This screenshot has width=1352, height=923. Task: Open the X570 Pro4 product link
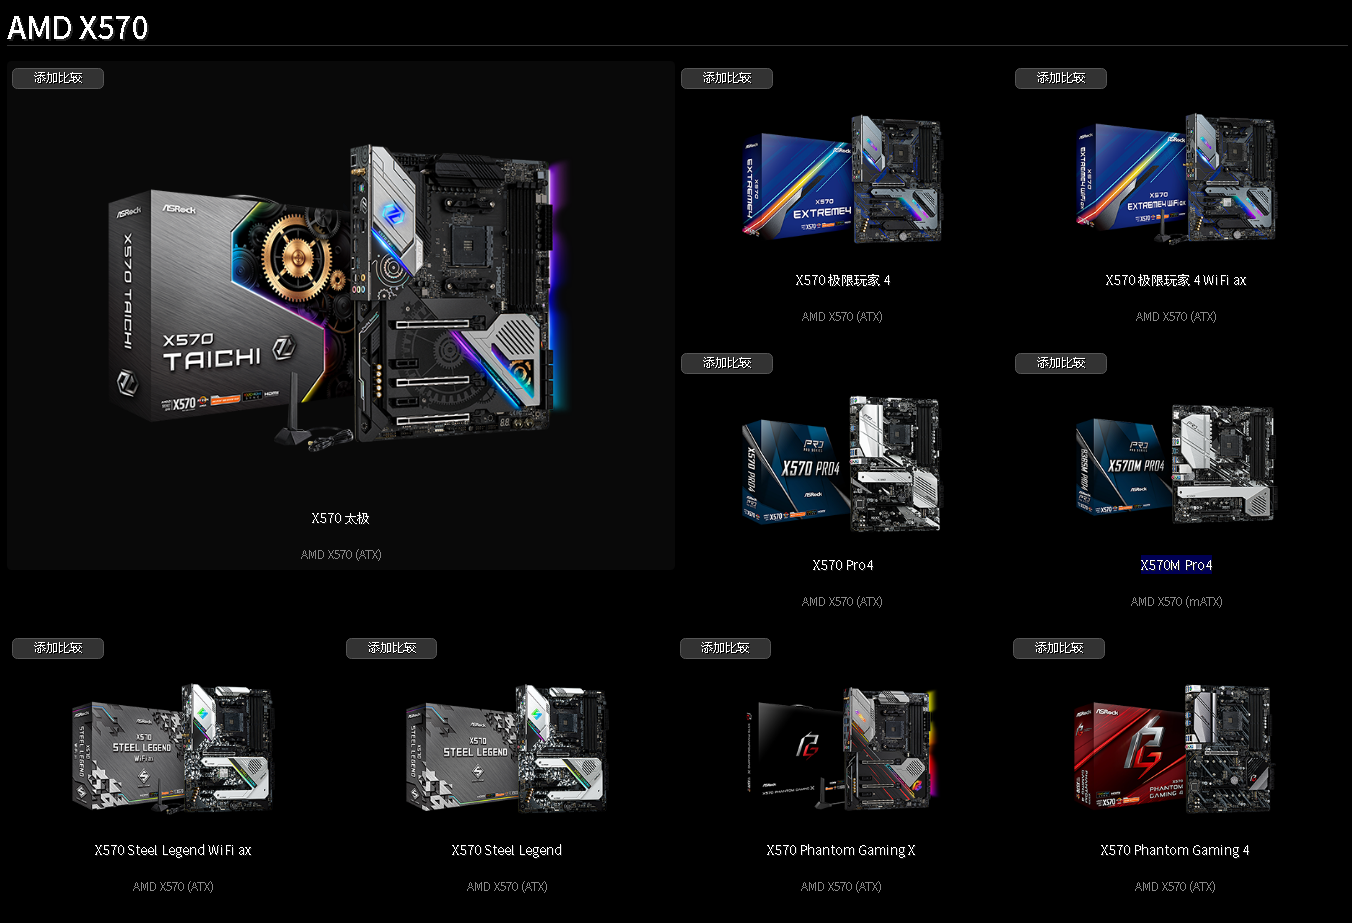(x=842, y=564)
